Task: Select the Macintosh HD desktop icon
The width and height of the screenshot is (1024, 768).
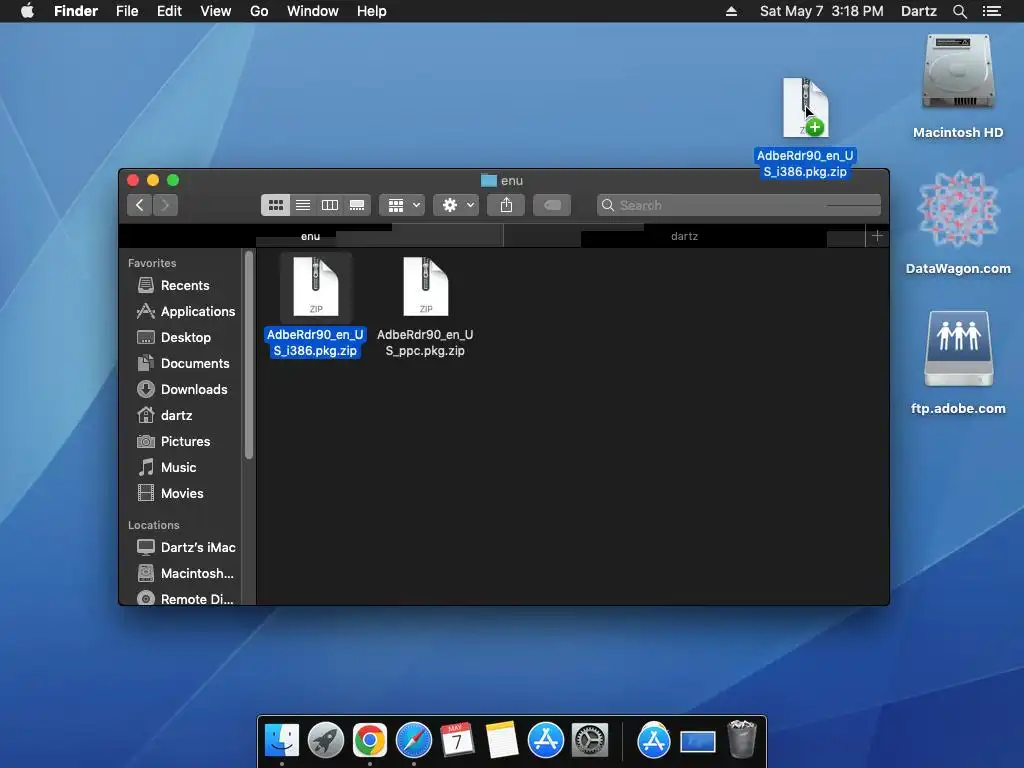Action: pos(958,86)
